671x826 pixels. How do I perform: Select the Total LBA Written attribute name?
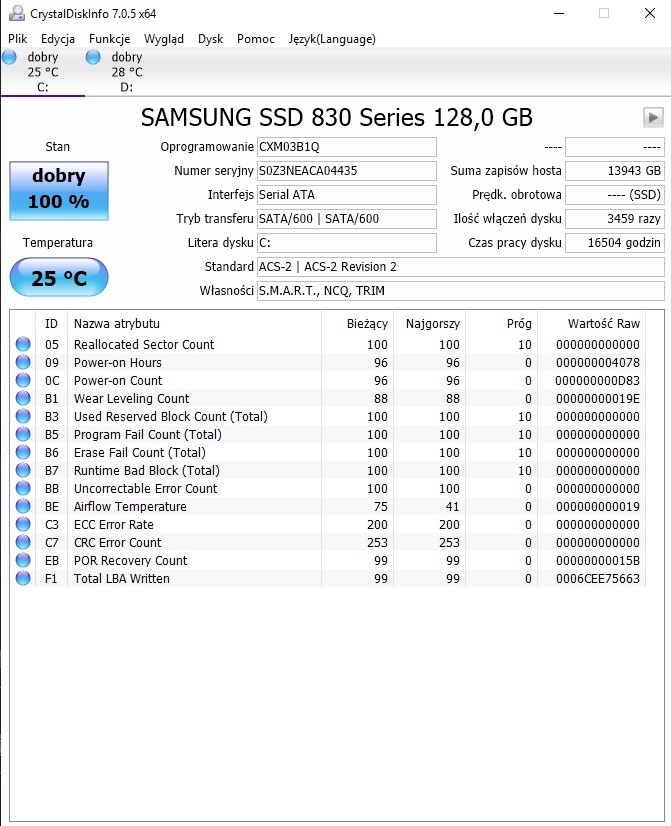[x=122, y=578]
